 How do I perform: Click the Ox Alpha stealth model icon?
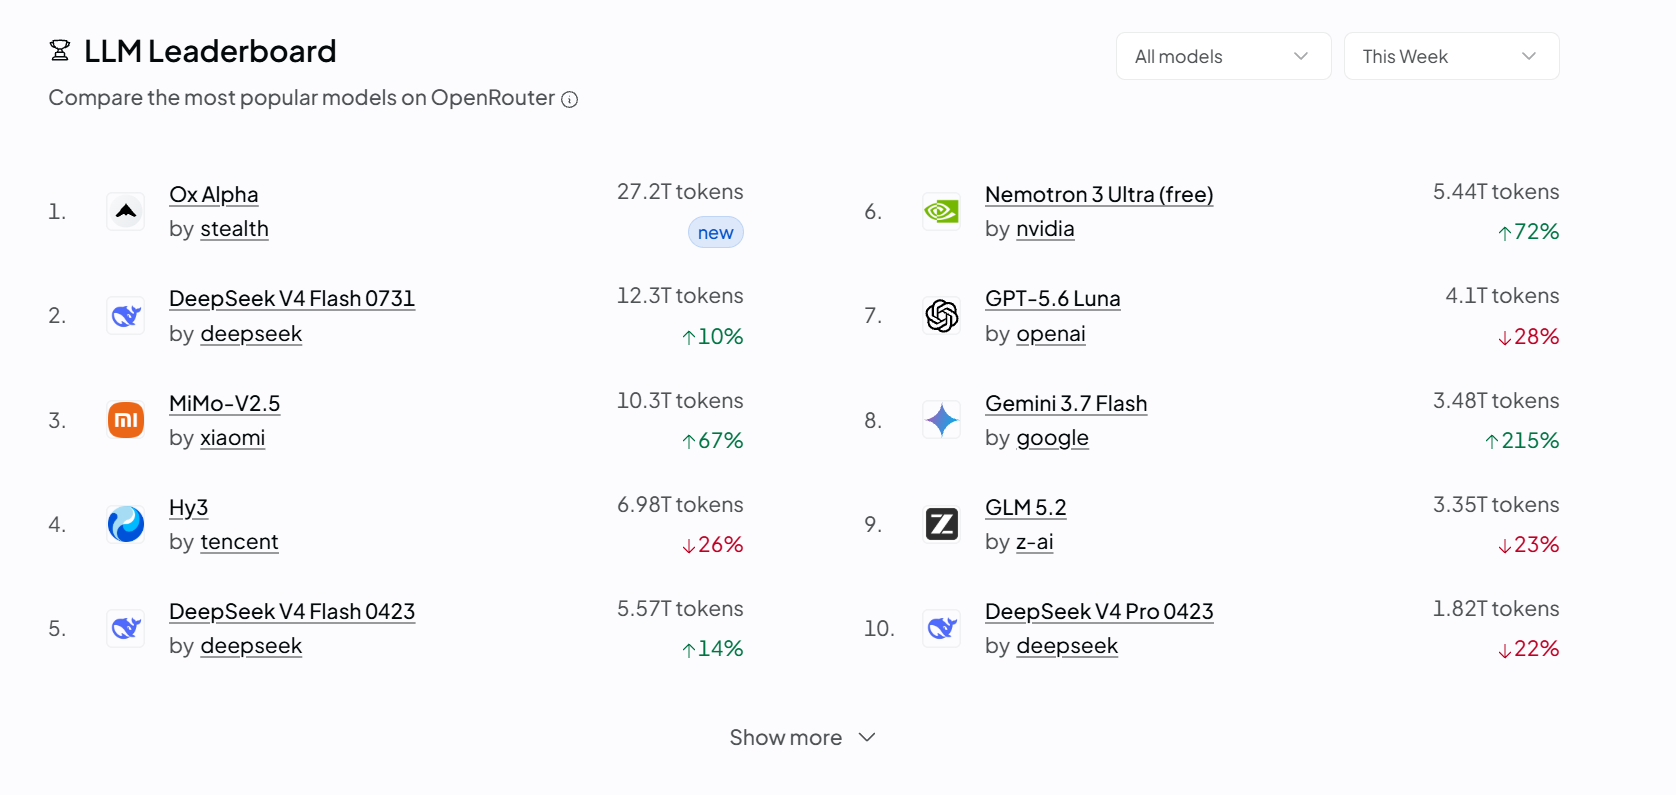(x=126, y=212)
